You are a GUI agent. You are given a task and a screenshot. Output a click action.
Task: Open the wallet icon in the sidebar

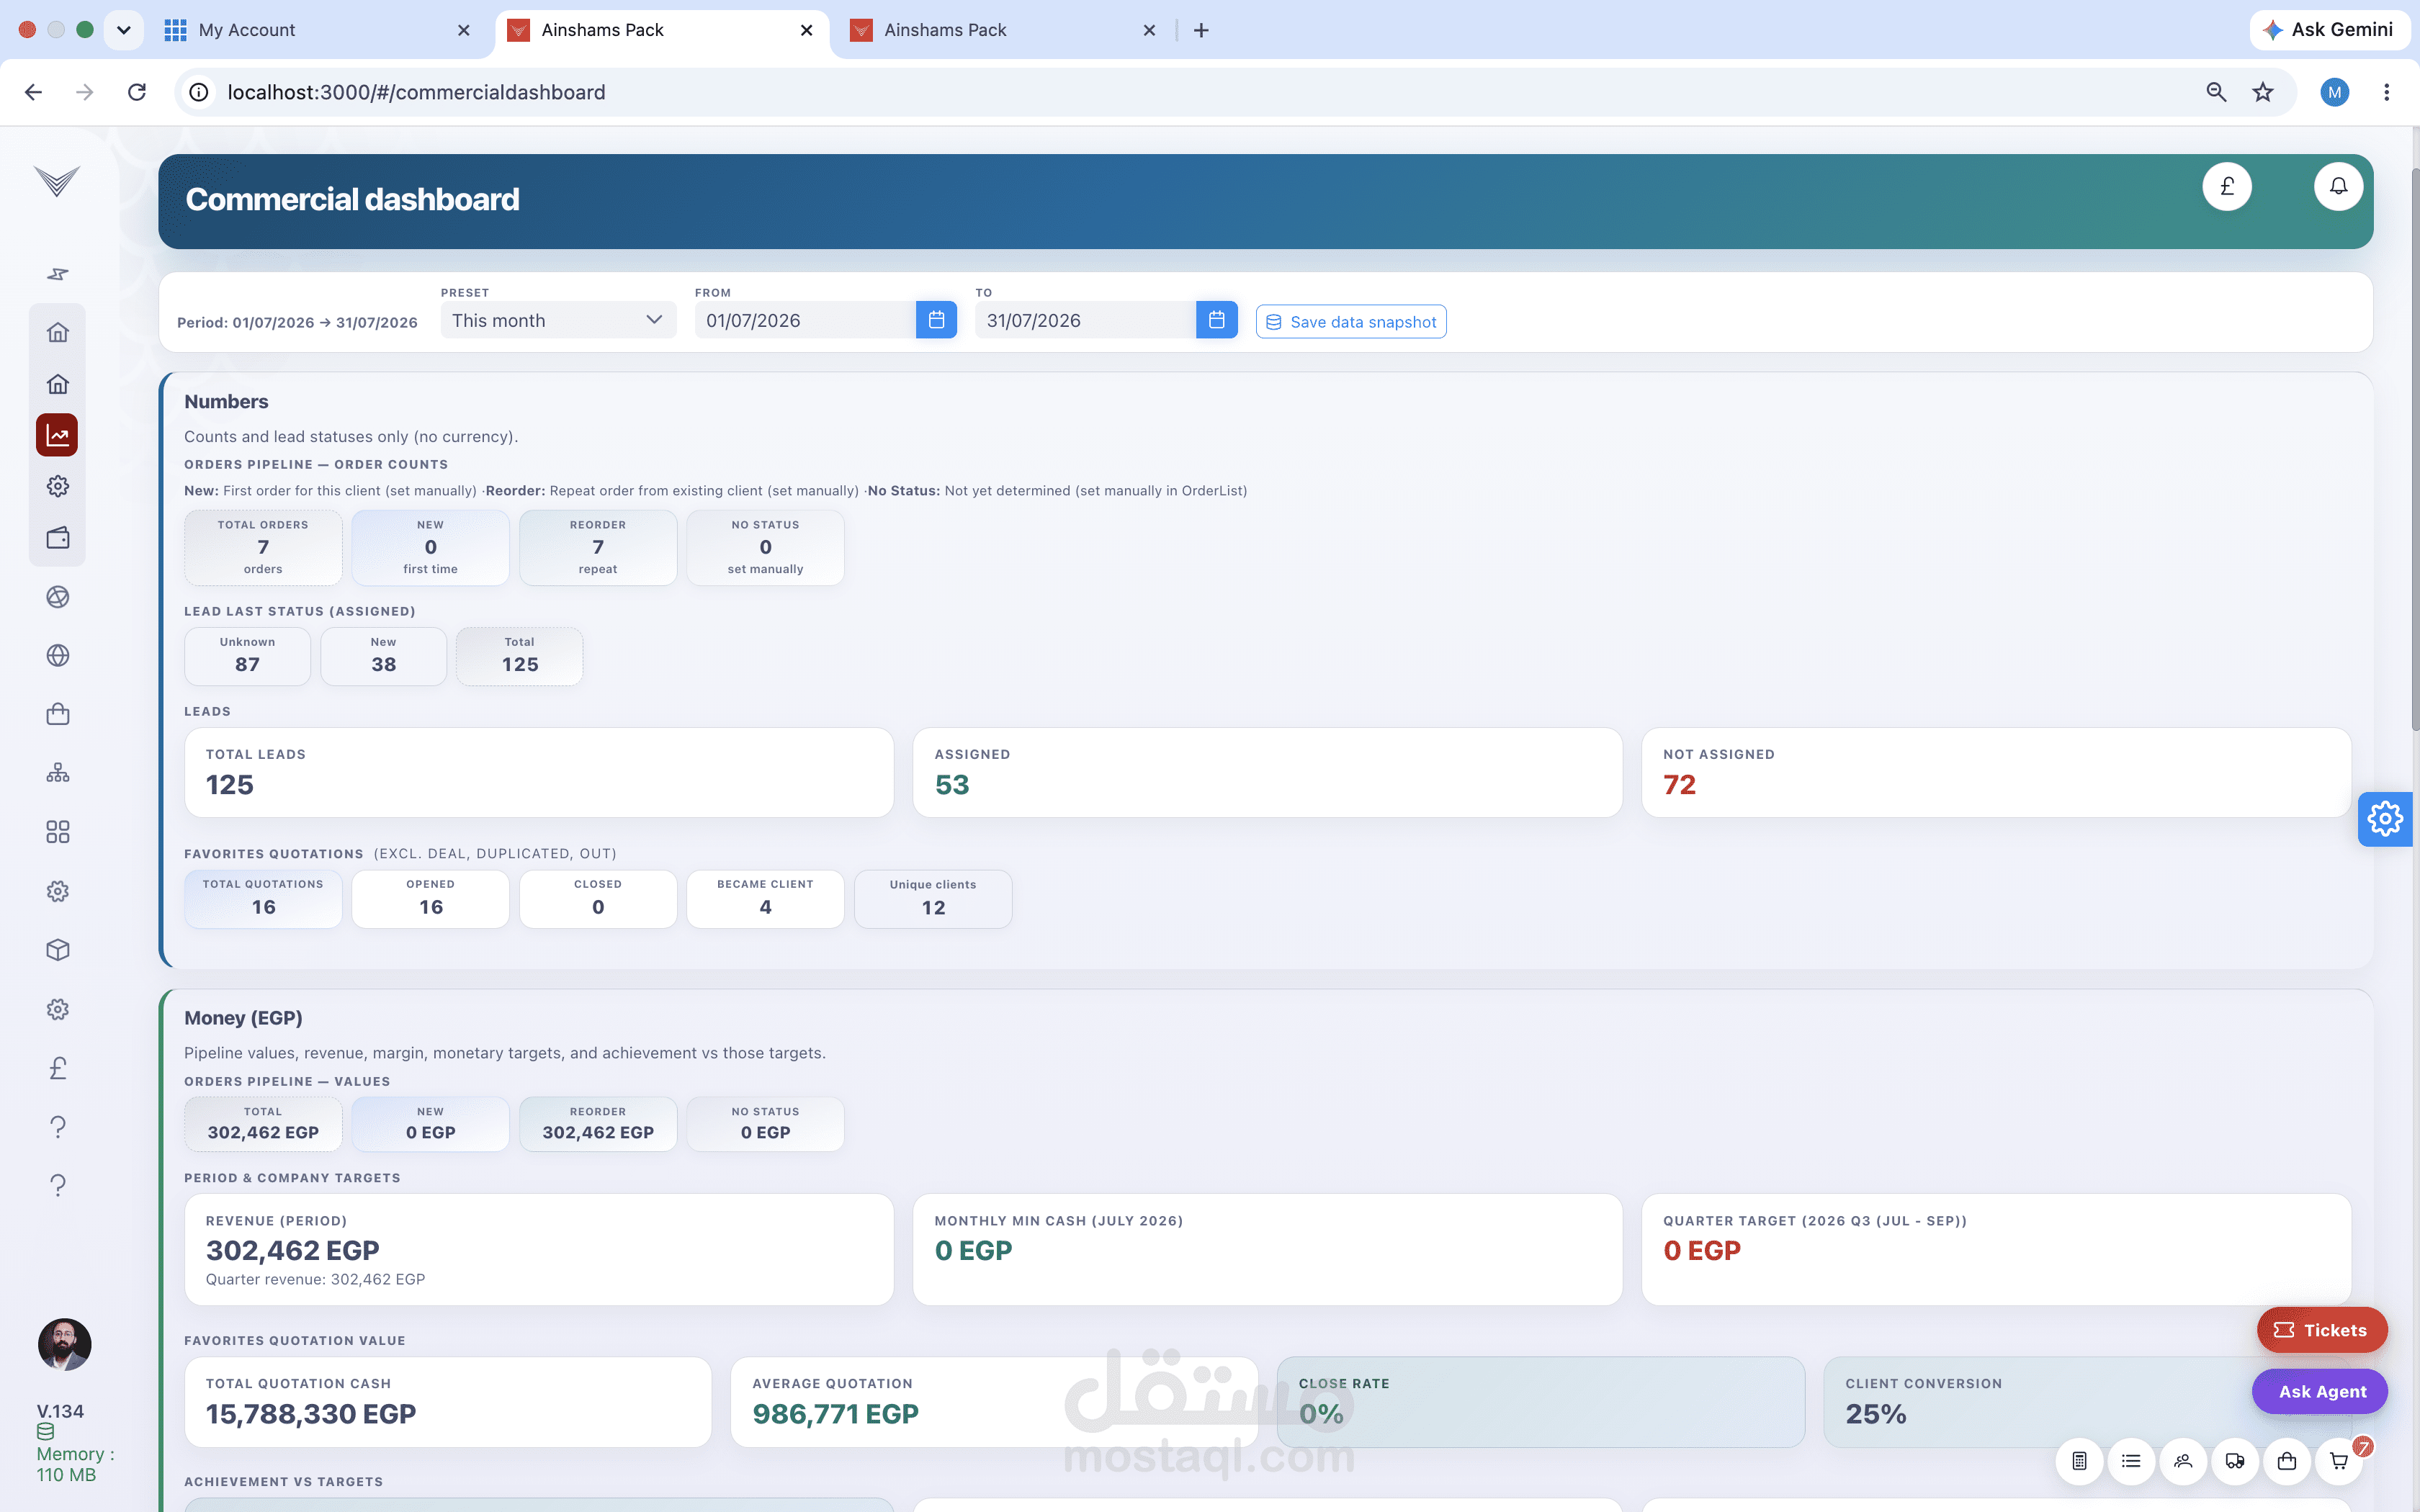tap(58, 538)
